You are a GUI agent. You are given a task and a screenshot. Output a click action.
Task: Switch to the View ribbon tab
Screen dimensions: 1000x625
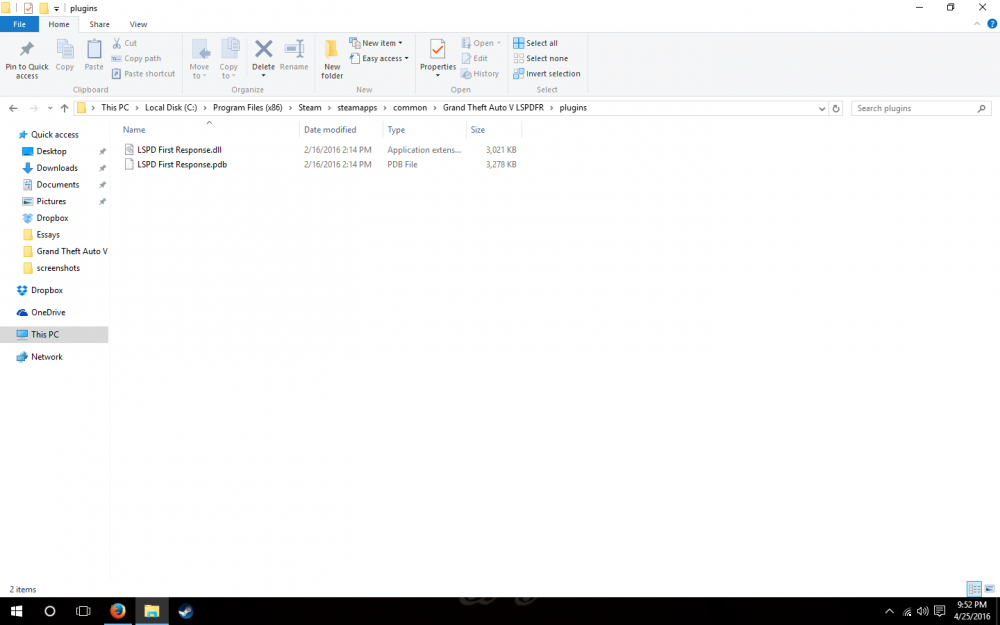pos(138,24)
